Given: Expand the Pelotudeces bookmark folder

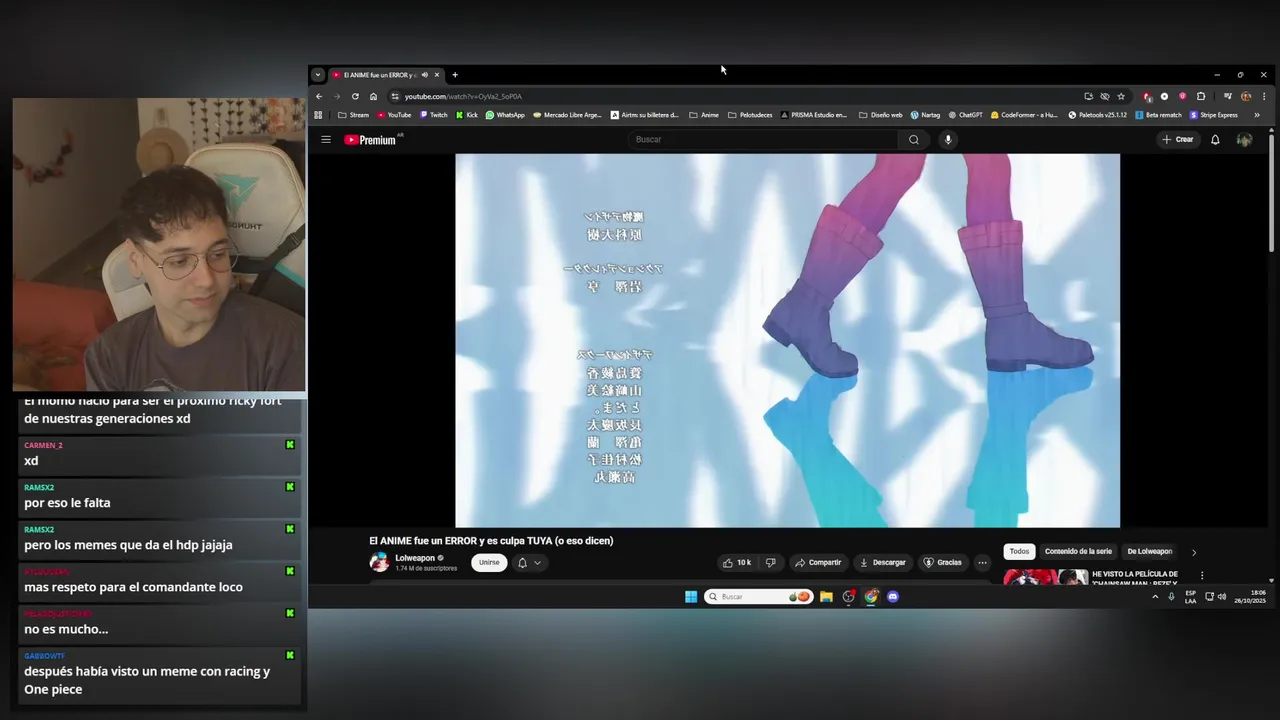Looking at the screenshot, I should tap(750, 115).
